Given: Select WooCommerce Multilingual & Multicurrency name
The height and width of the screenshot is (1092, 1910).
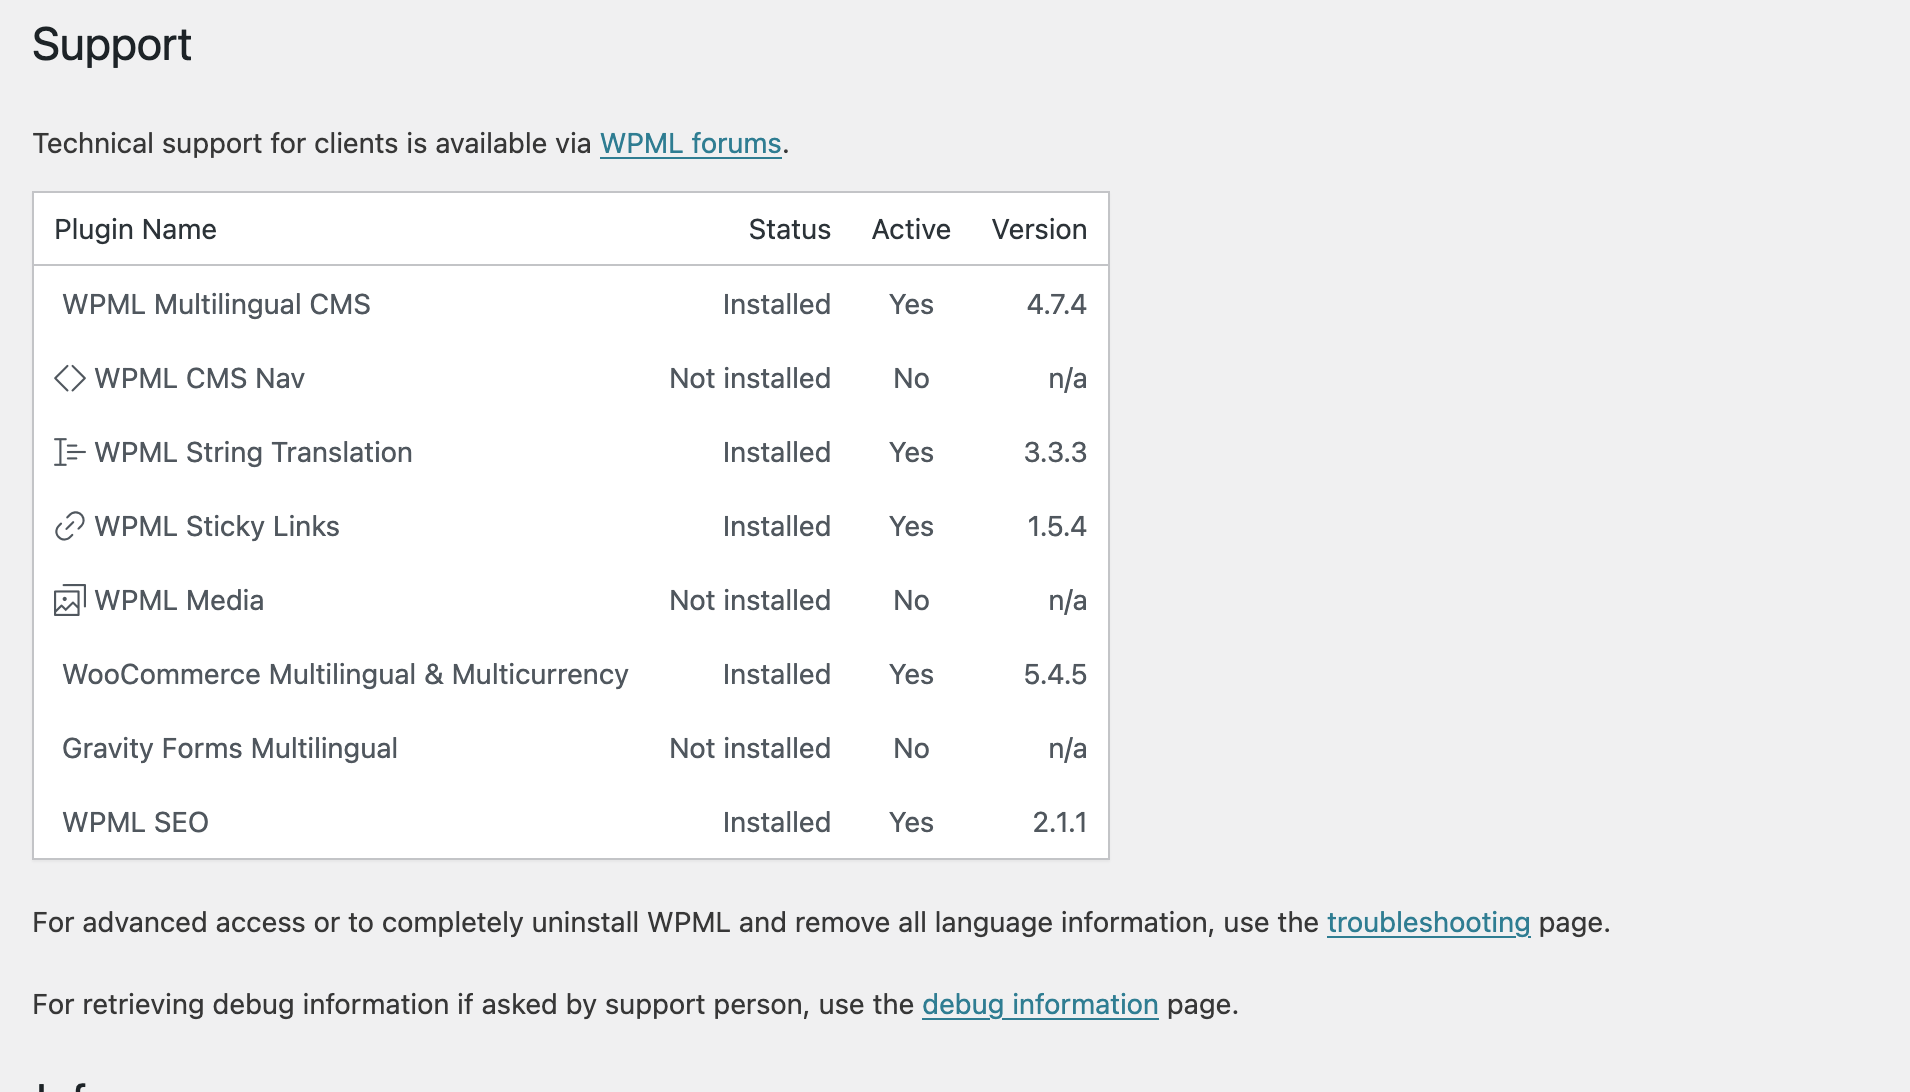Looking at the screenshot, I should (x=345, y=674).
